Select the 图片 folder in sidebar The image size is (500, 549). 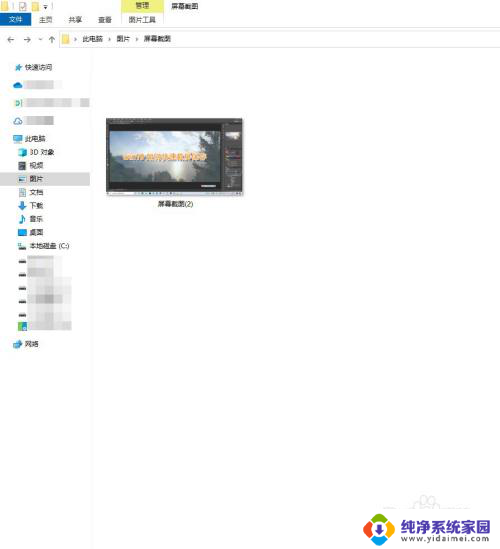pyautogui.click(x=45, y=179)
